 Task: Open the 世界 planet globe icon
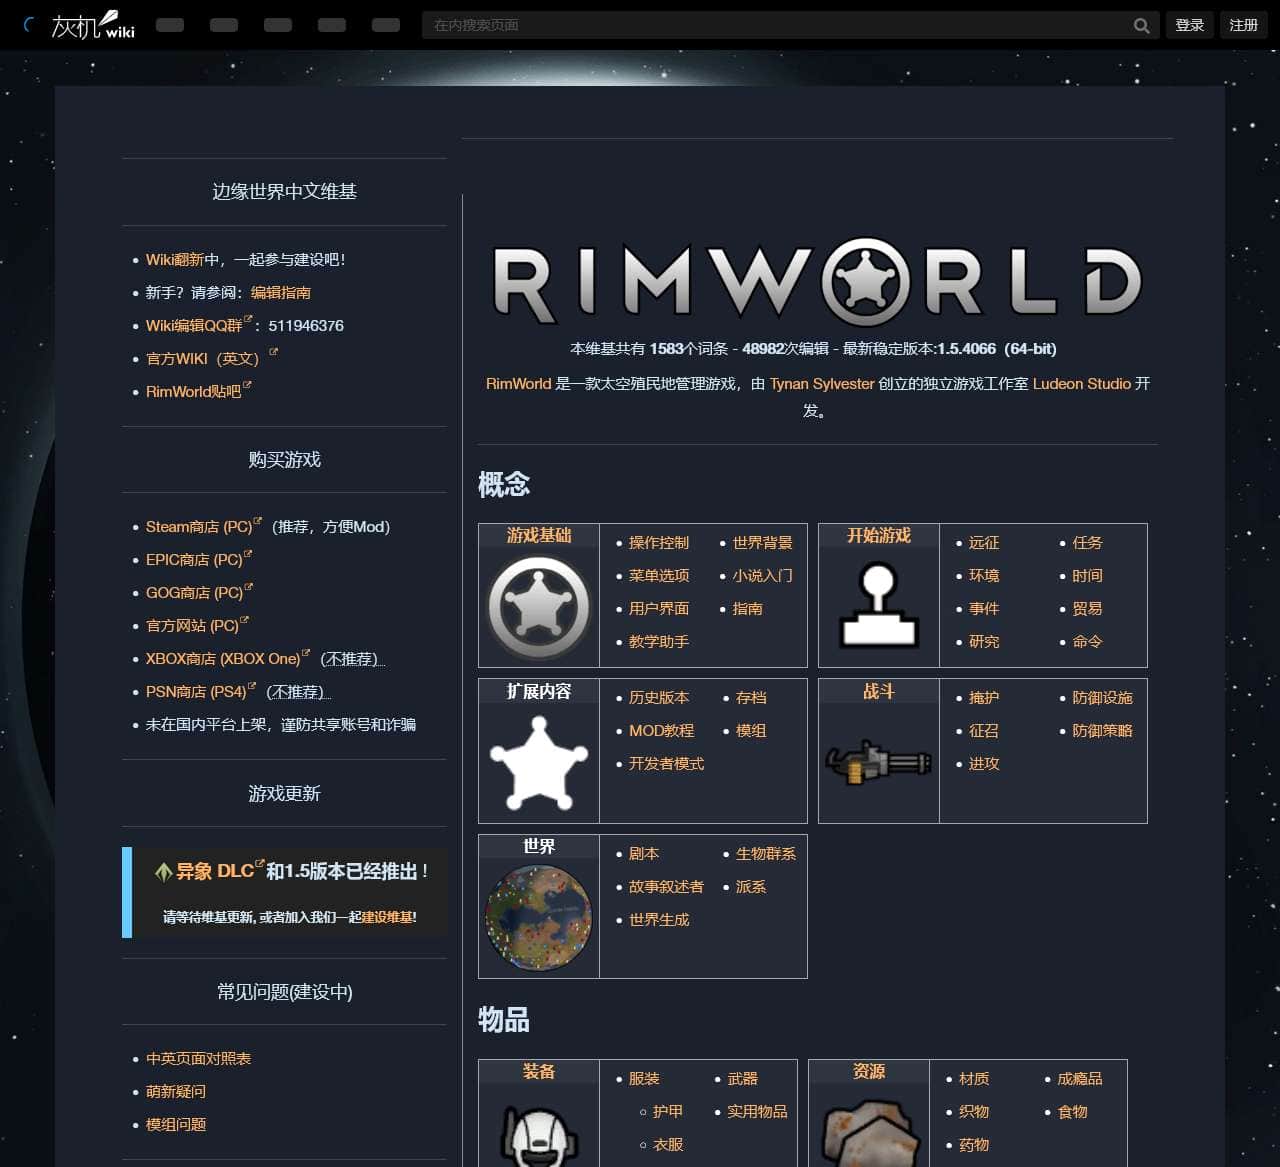[x=538, y=918]
